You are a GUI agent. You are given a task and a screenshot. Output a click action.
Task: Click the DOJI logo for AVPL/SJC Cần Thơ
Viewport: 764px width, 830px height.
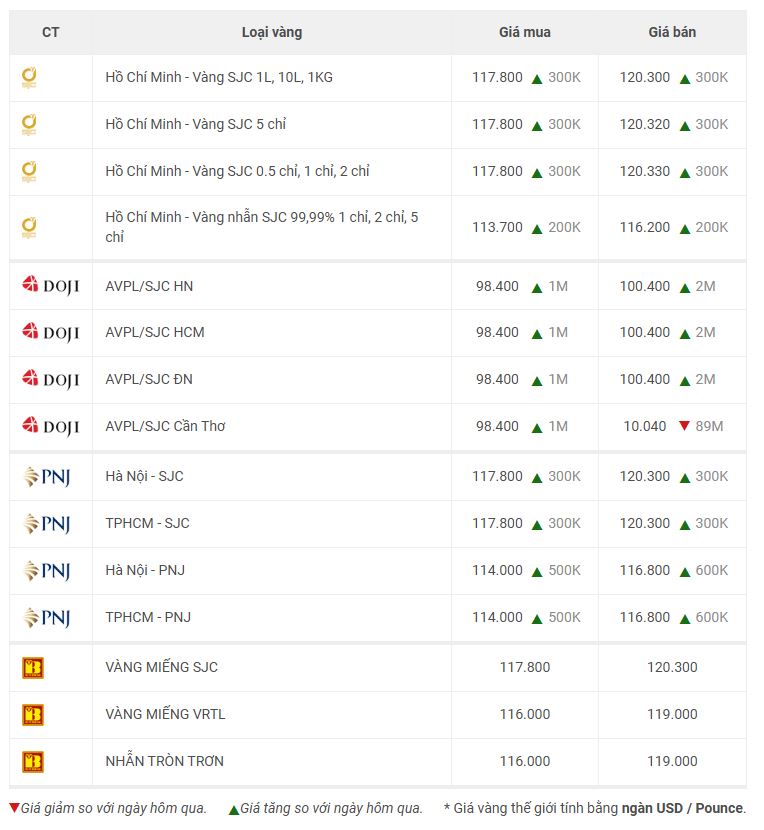tap(51, 426)
